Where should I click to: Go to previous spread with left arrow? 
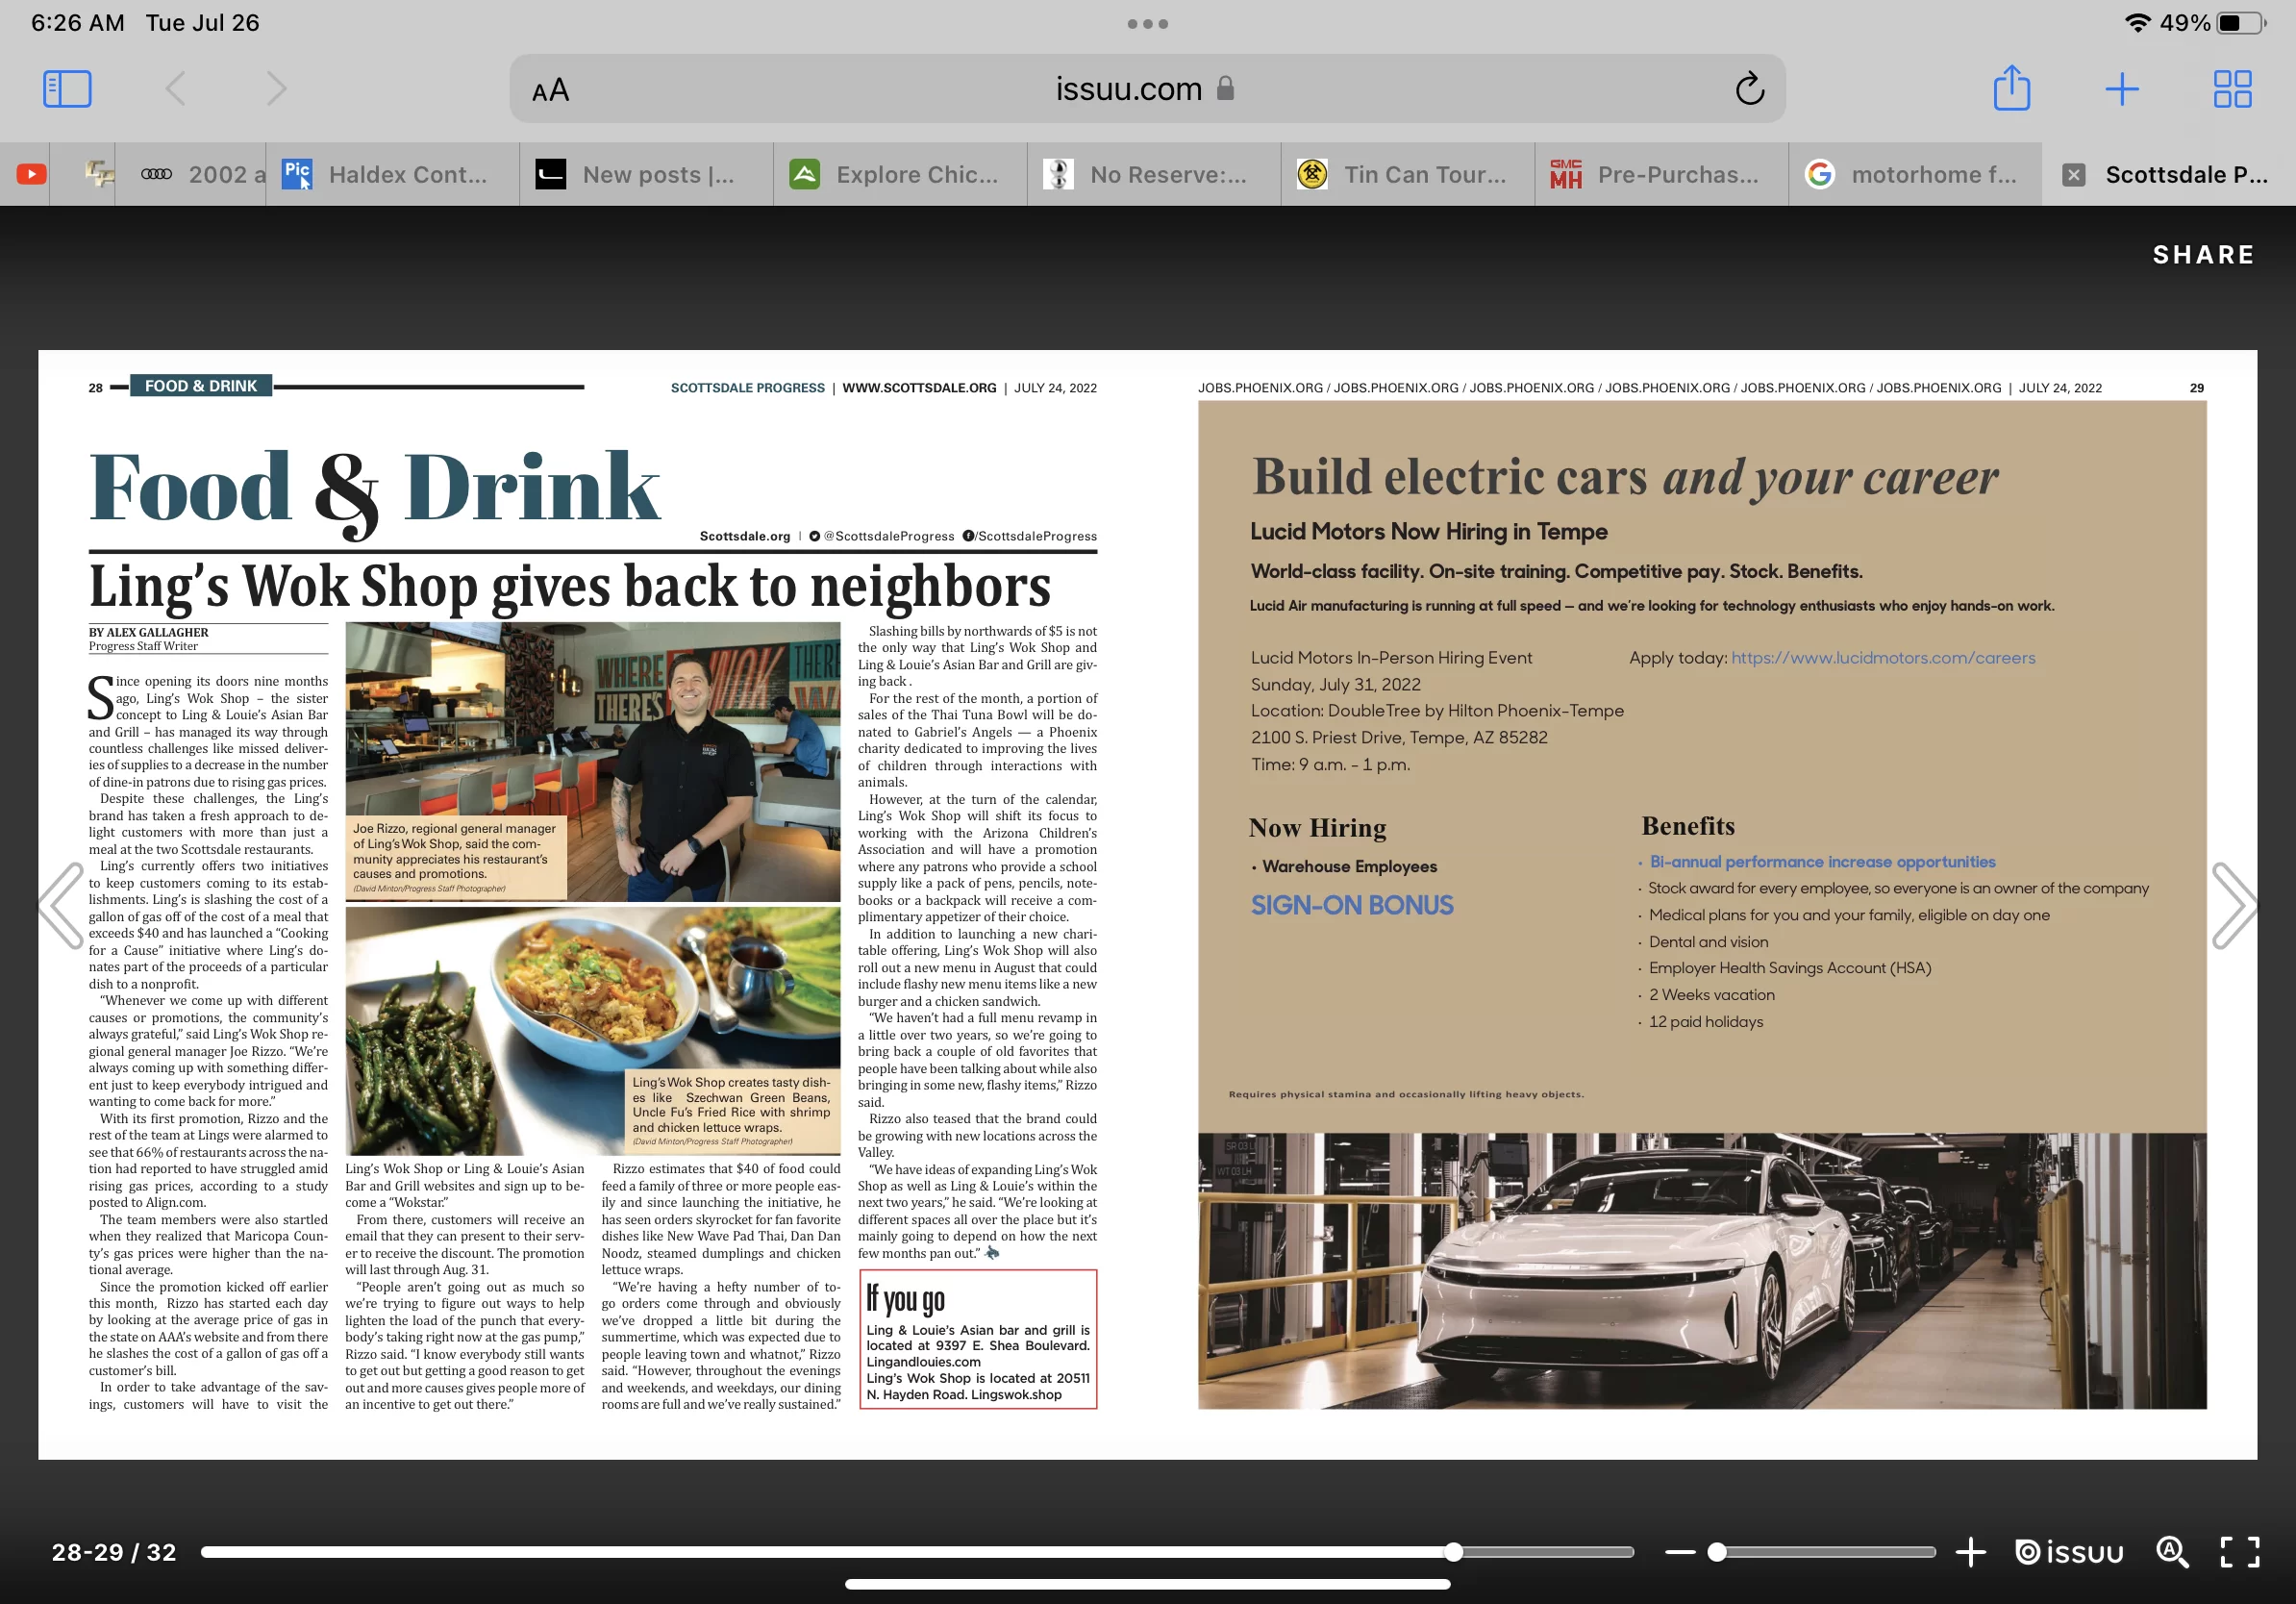coord(61,905)
